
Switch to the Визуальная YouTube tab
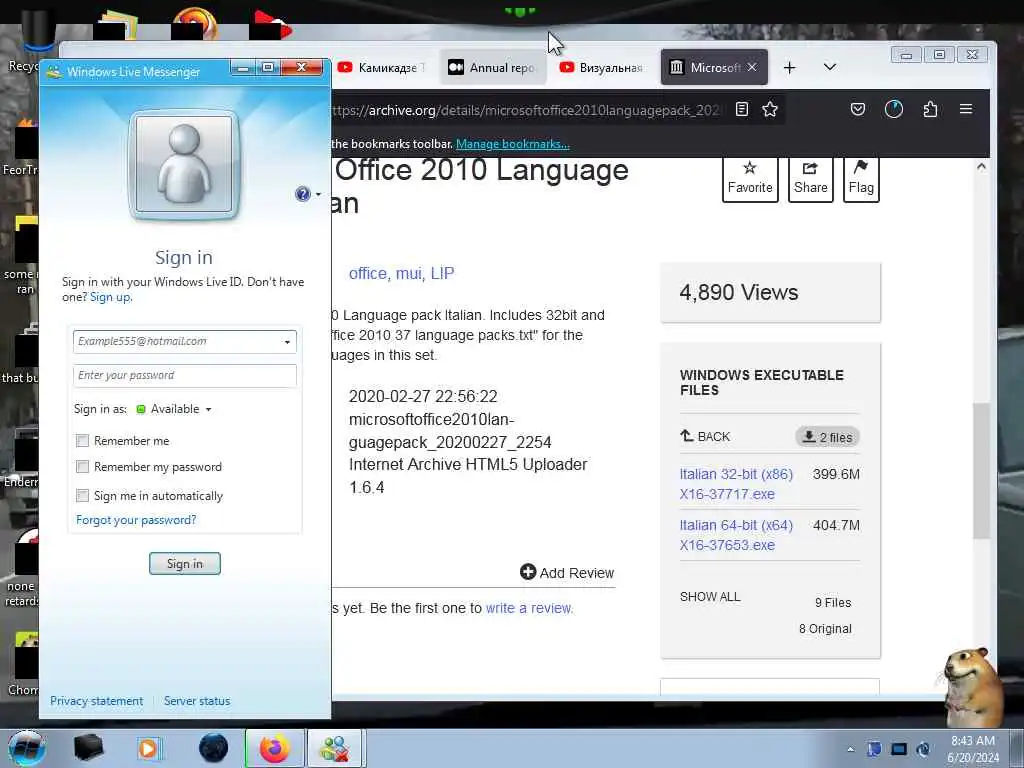click(x=603, y=67)
